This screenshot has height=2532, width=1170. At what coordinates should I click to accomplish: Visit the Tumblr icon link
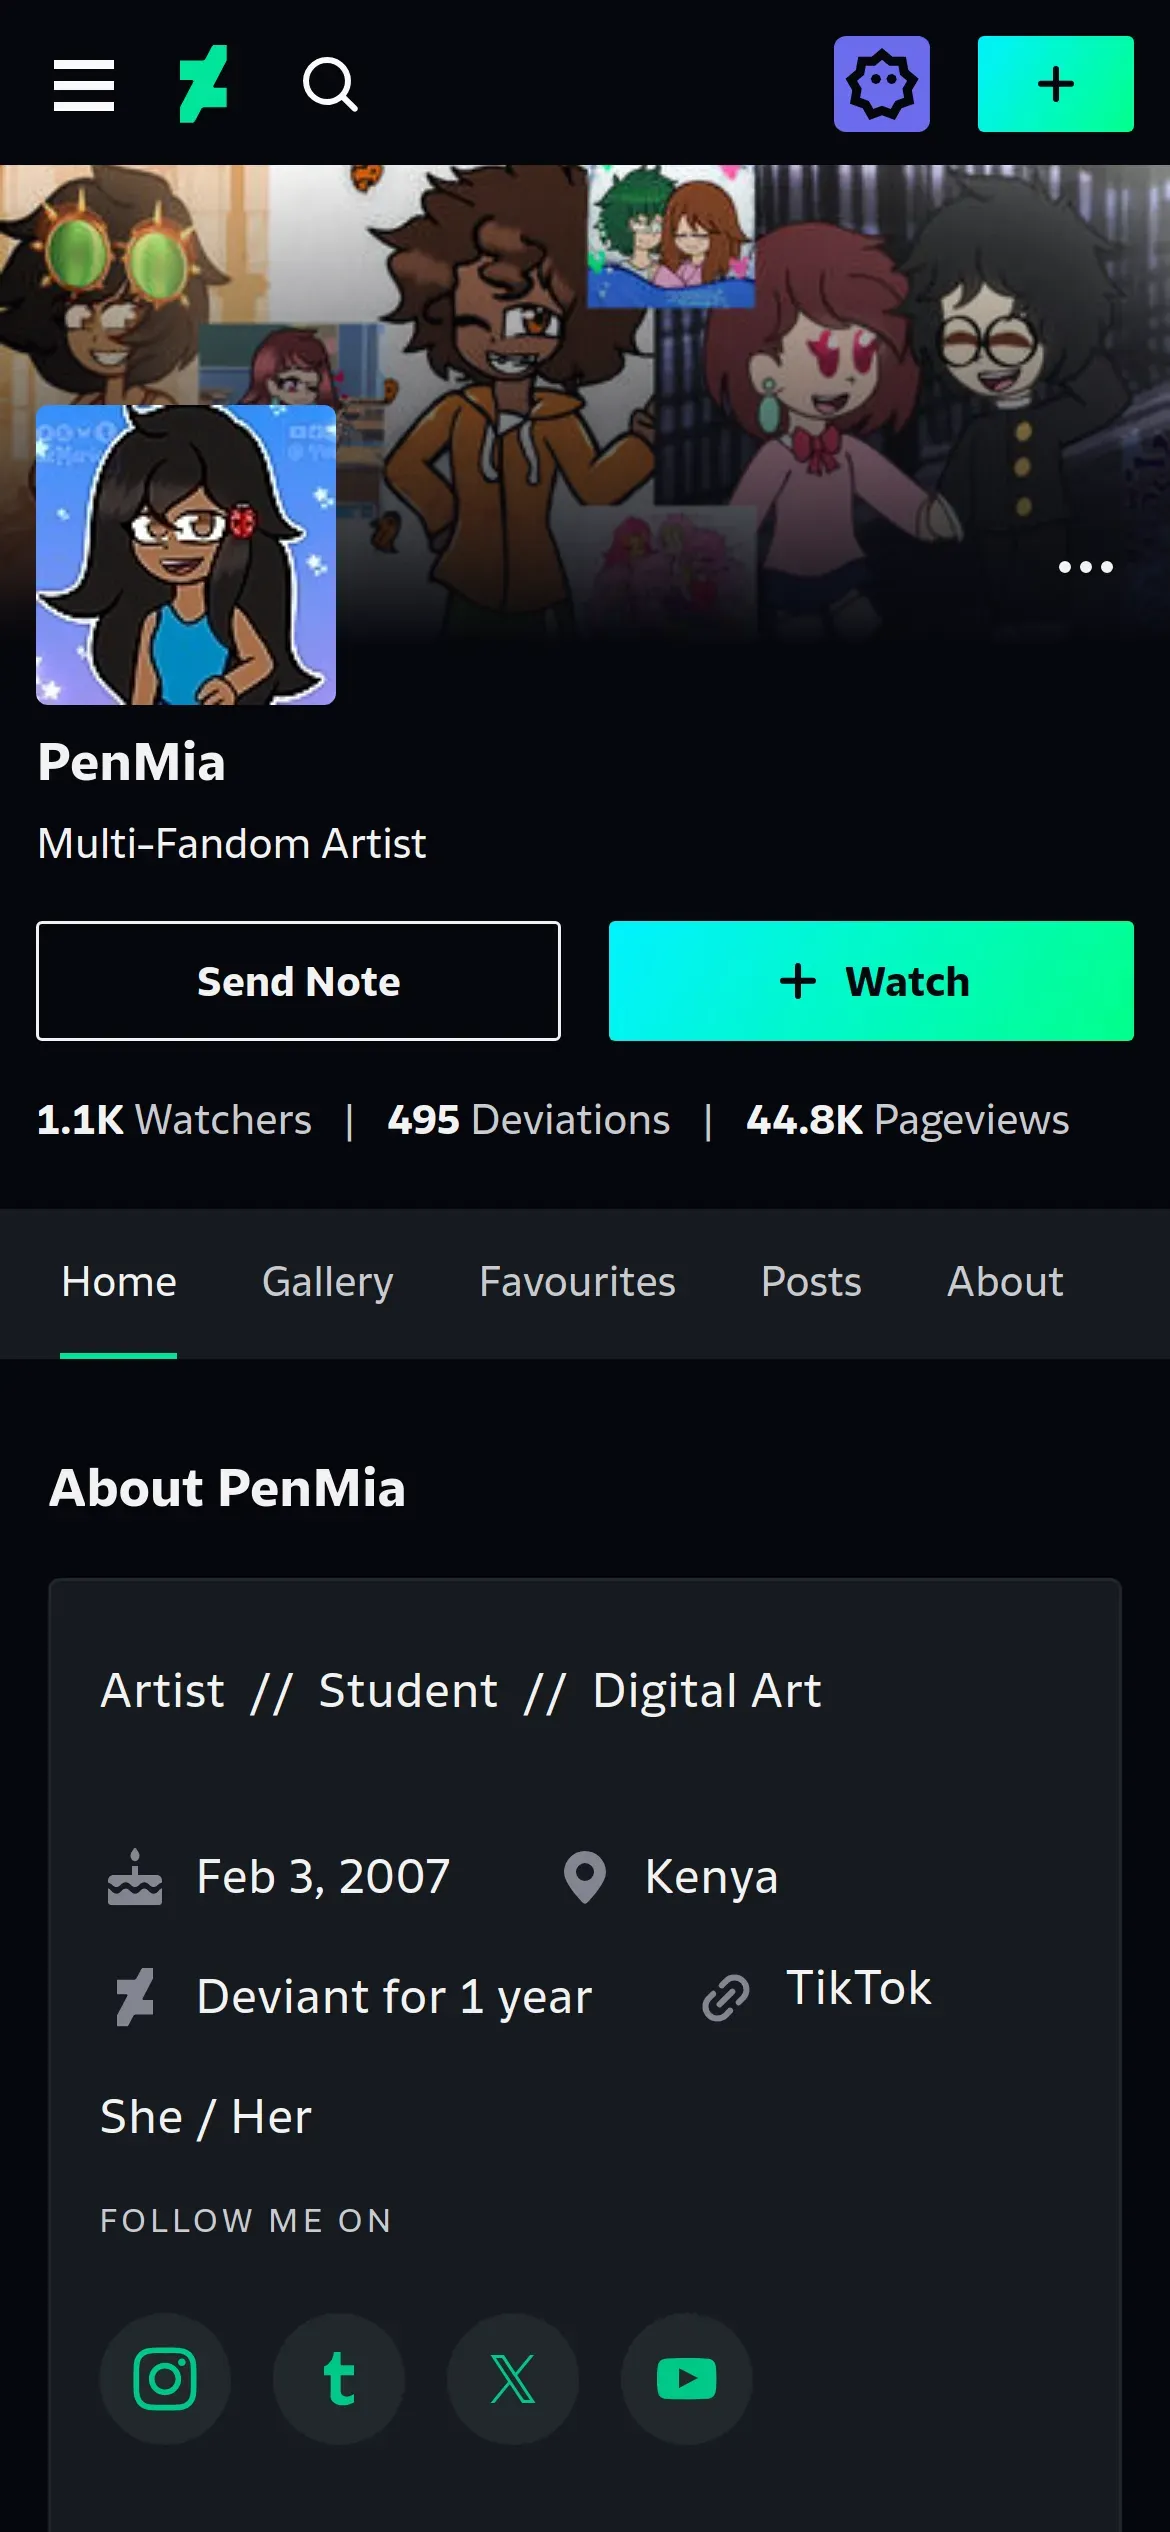click(x=339, y=2379)
